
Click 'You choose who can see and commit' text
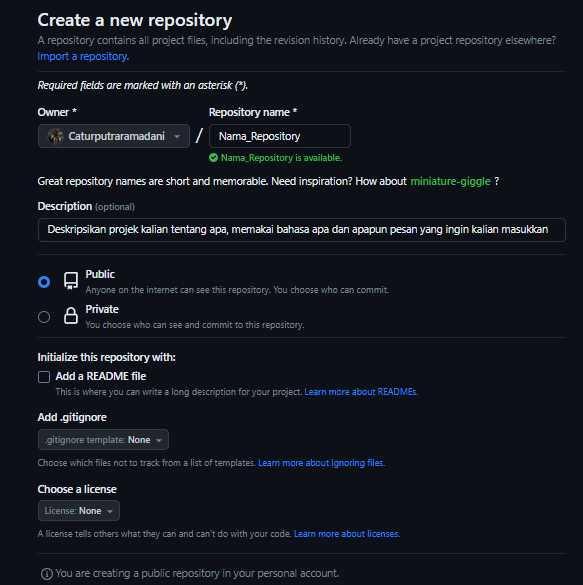coord(195,325)
